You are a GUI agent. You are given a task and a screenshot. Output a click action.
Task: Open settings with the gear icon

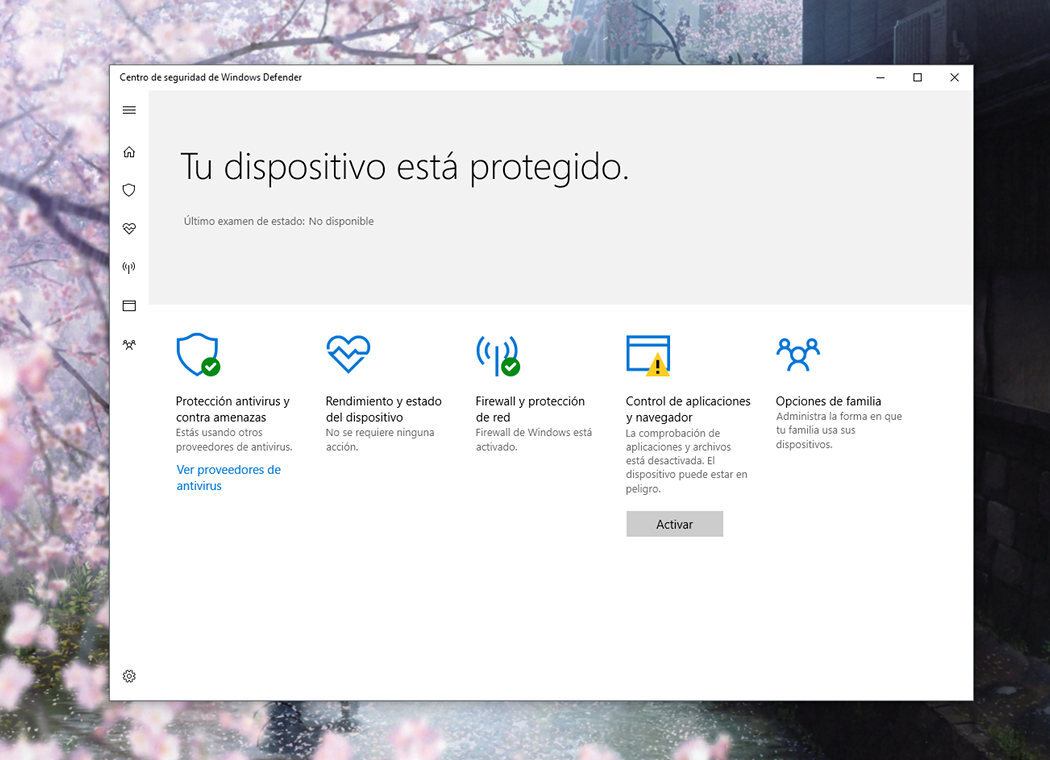point(128,676)
